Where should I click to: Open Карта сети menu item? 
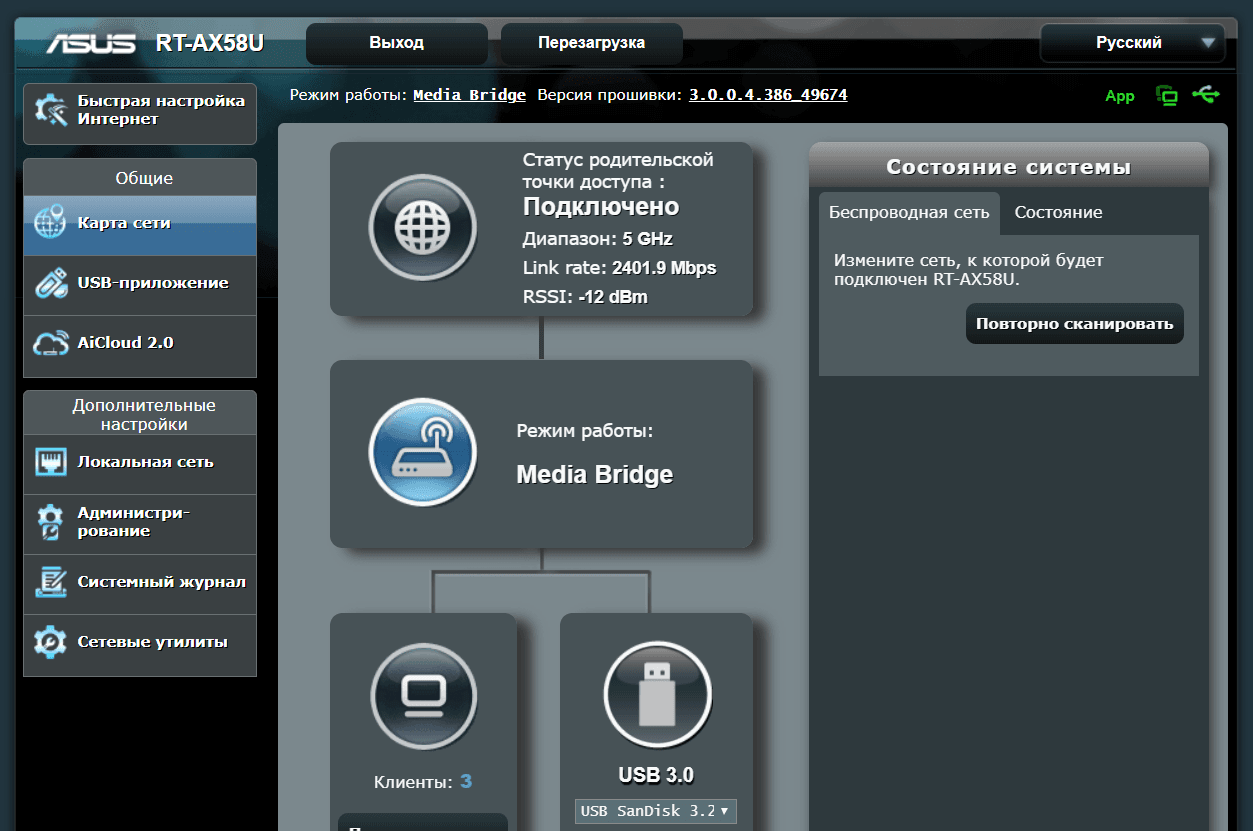[140, 223]
